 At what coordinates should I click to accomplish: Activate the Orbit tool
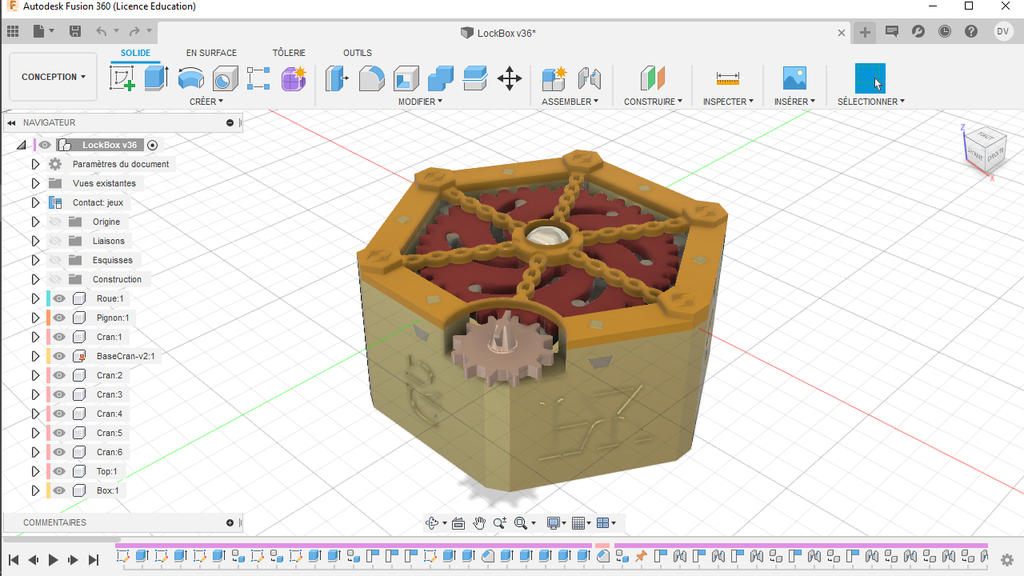pyautogui.click(x=434, y=522)
